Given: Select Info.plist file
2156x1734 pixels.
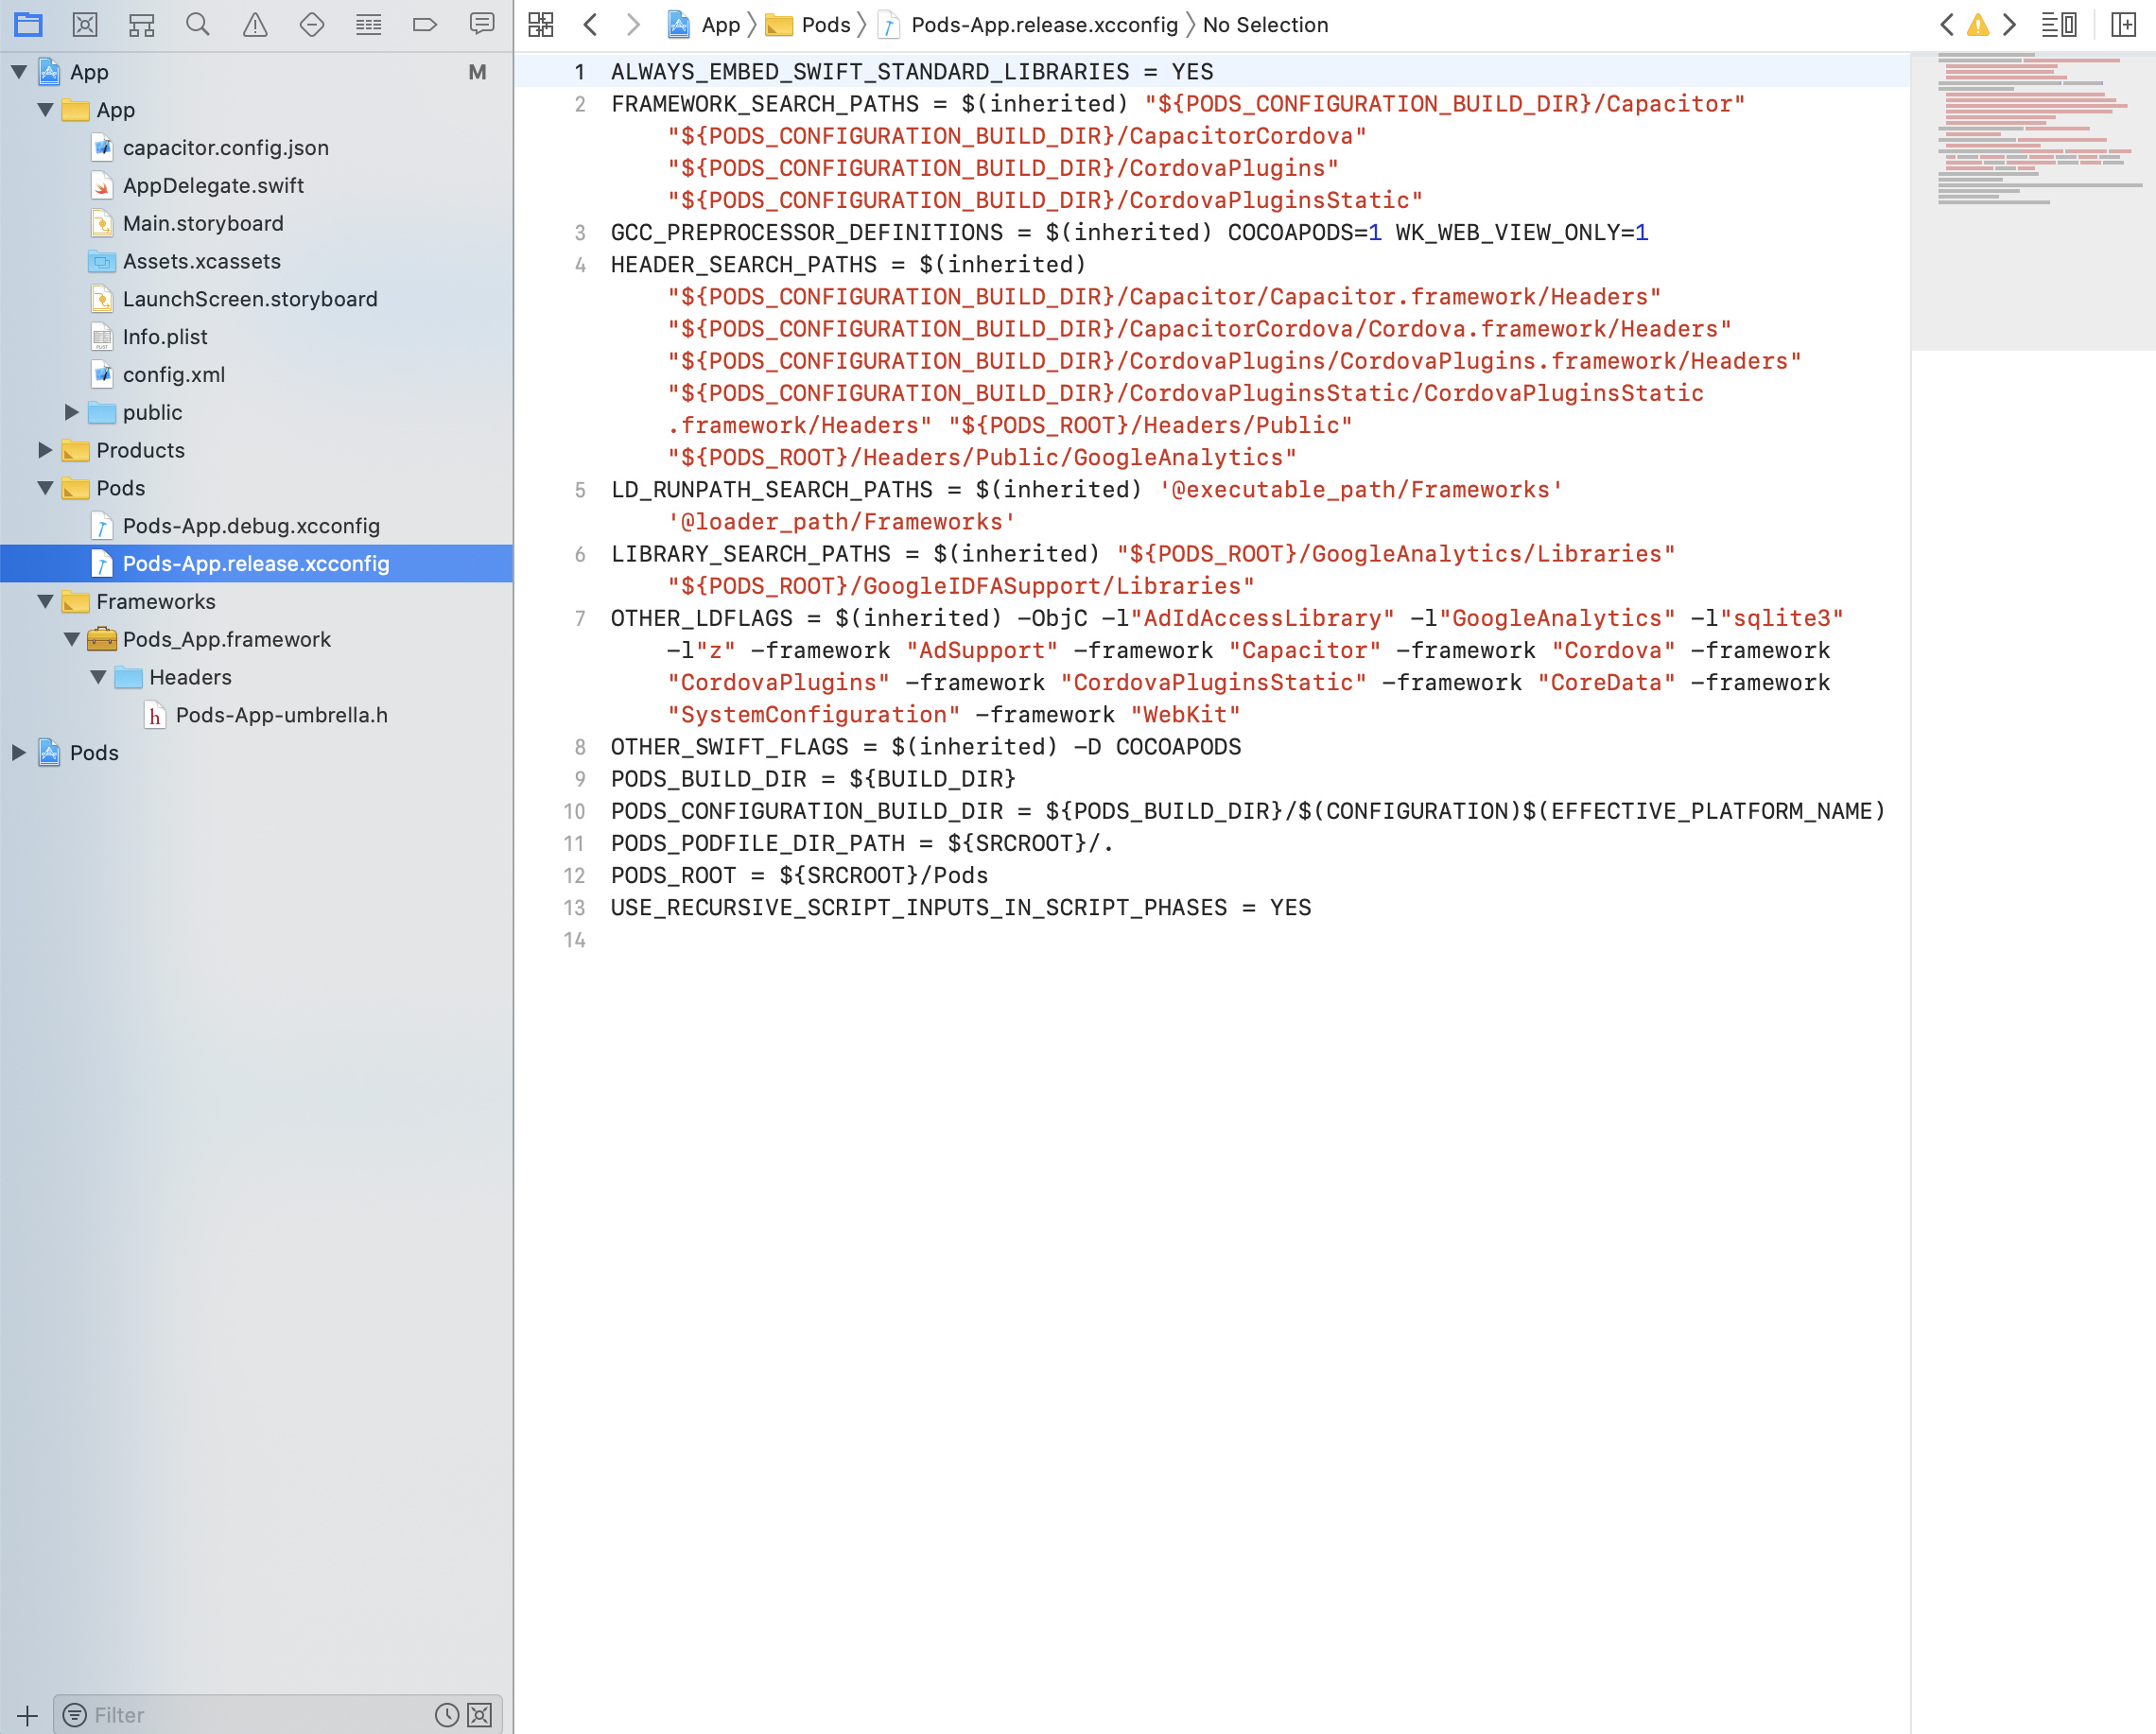Looking at the screenshot, I should pos(165,337).
